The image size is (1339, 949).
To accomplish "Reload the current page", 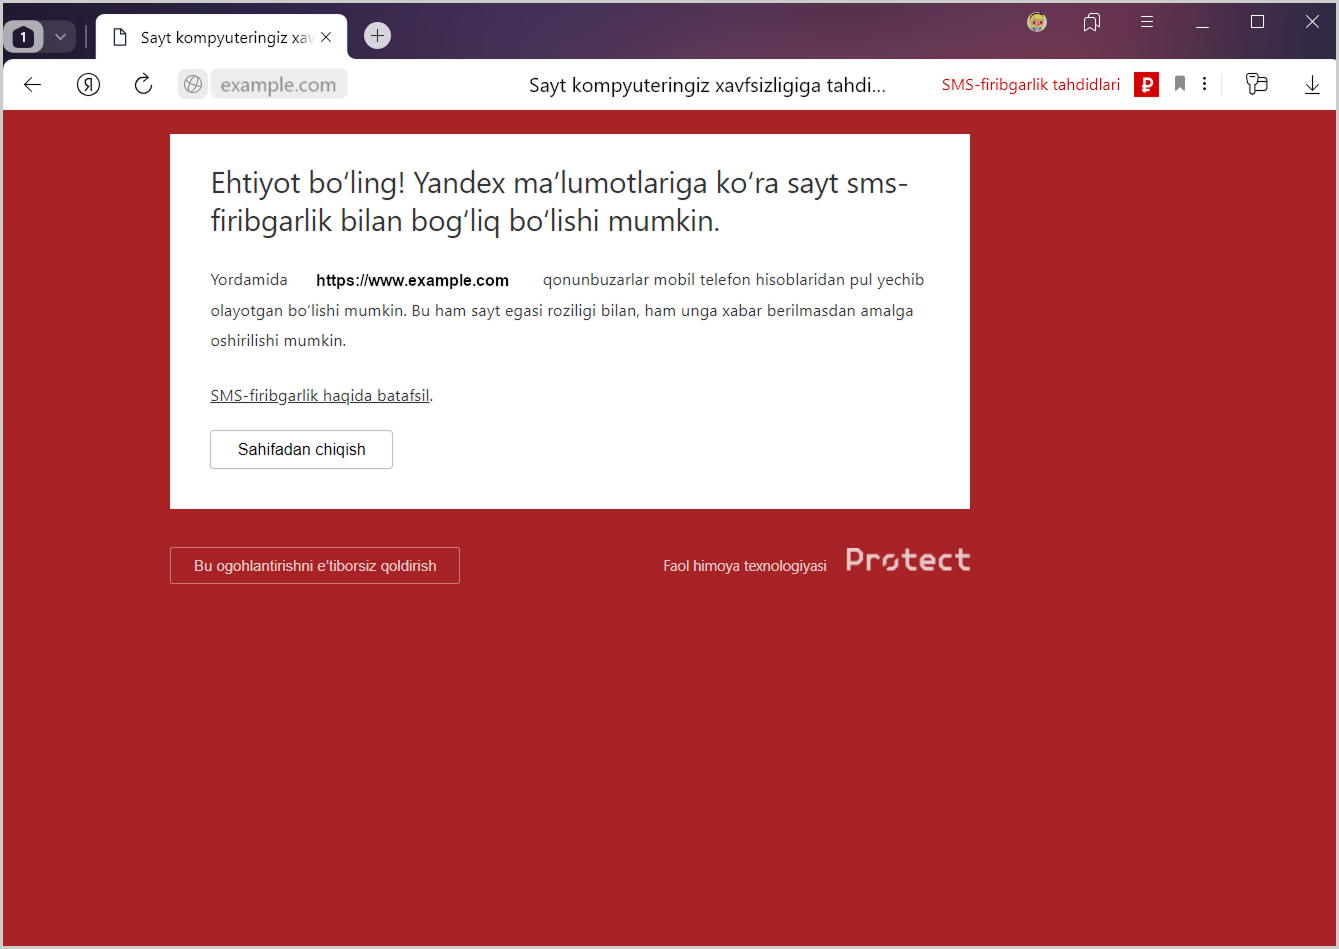I will pyautogui.click(x=143, y=85).
